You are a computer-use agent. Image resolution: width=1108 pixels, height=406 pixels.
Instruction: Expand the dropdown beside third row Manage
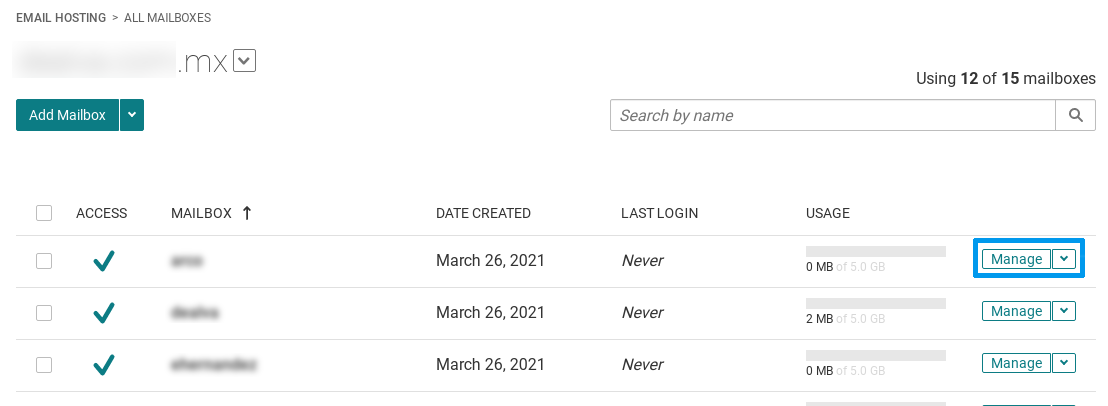pos(1064,364)
